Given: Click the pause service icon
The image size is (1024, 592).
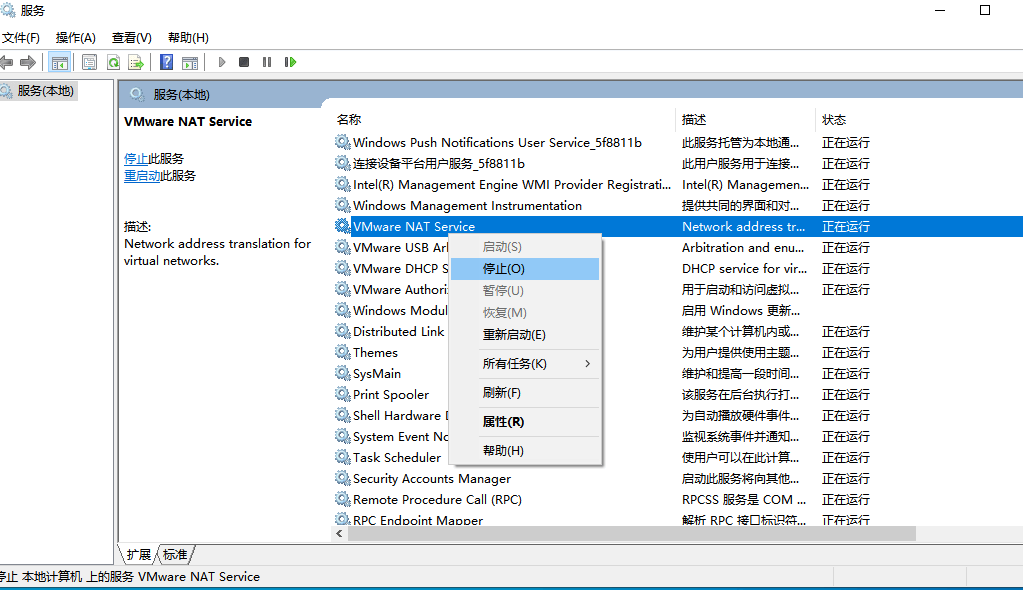Looking at the screenshot, I should pyautogui.click(x=266, y=62).
